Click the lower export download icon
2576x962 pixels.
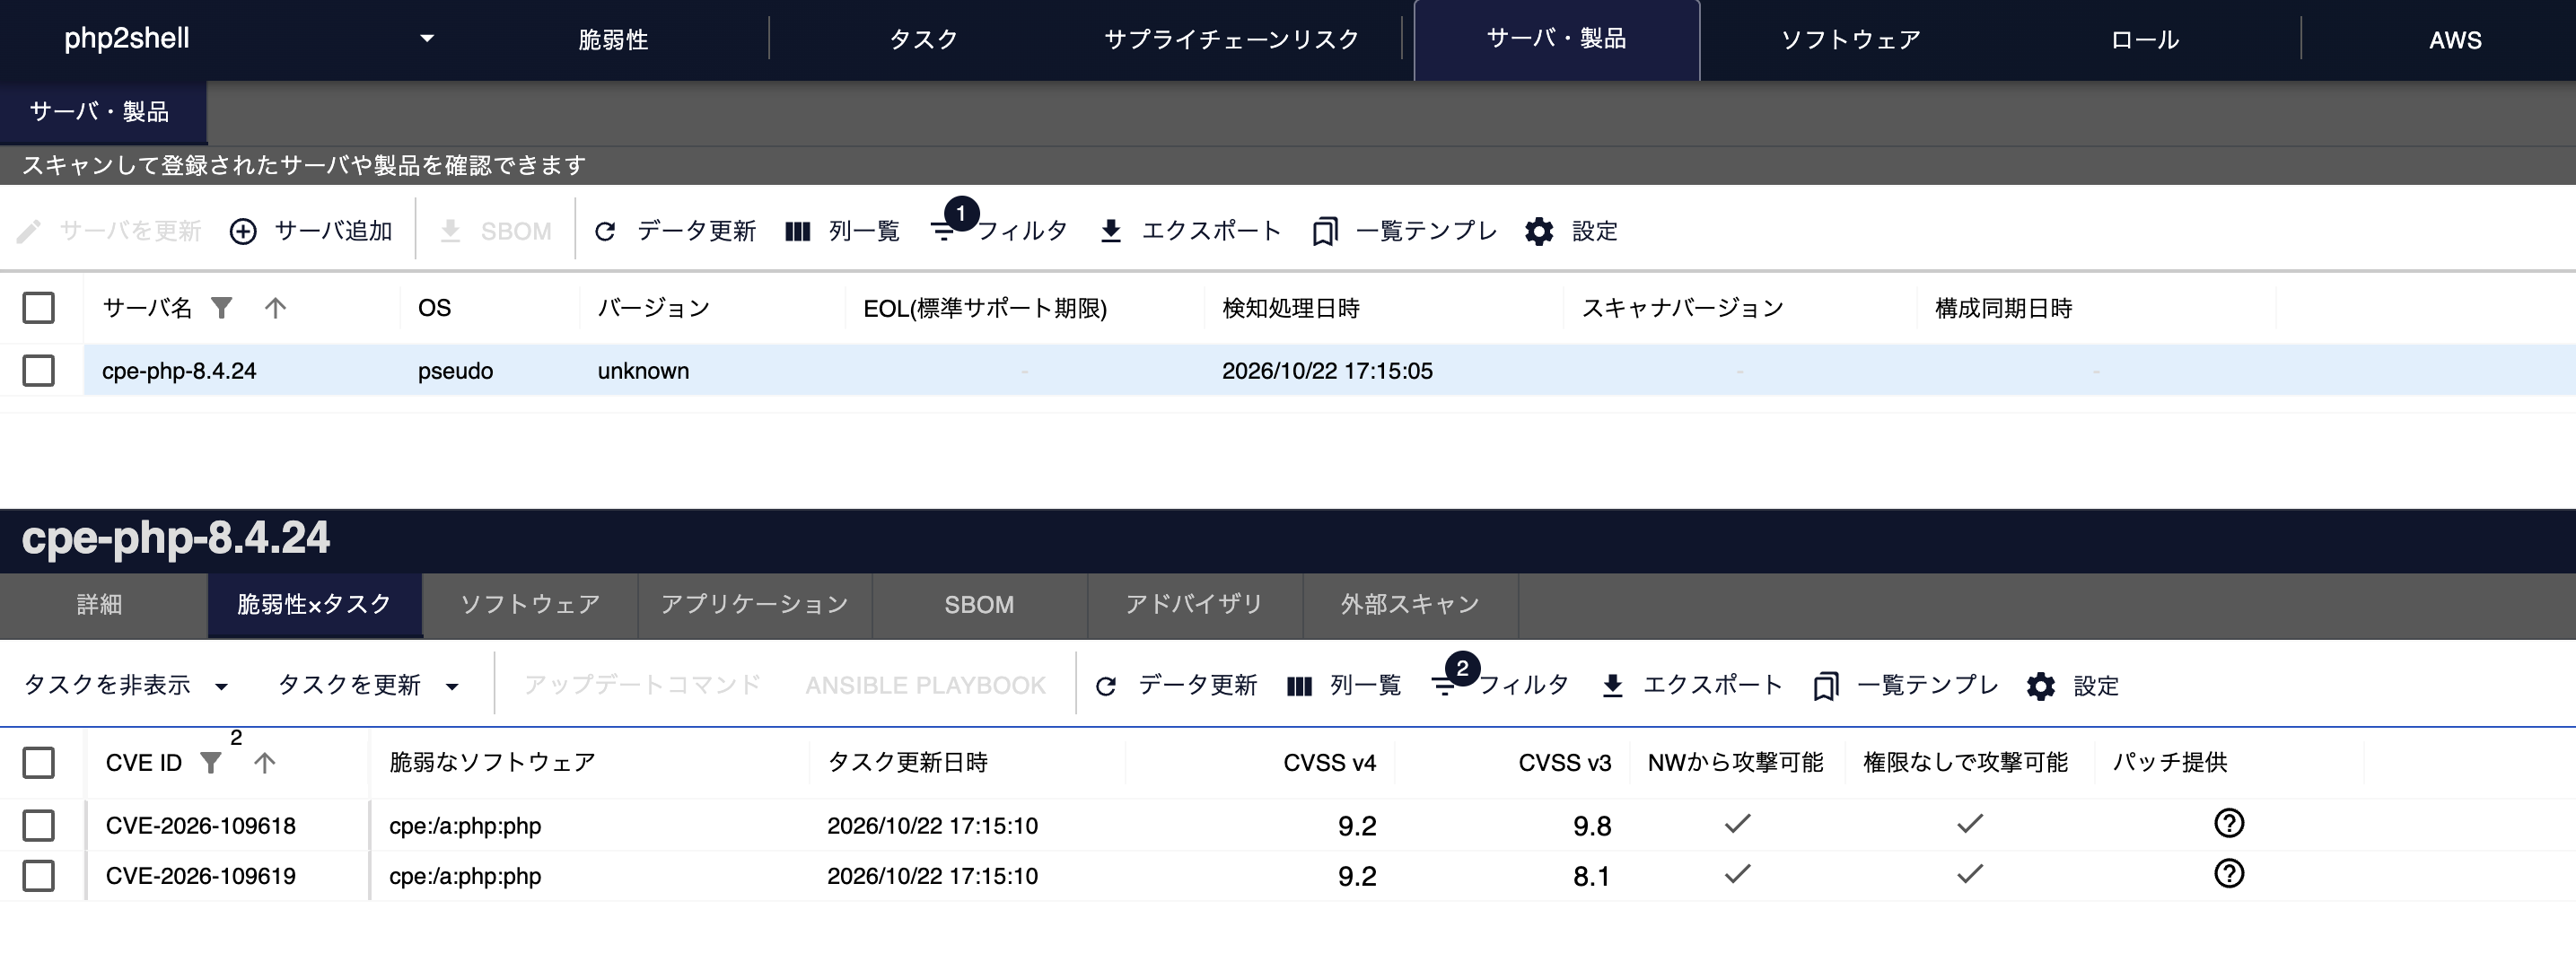pyautogui.click(x=1612, y=686)
